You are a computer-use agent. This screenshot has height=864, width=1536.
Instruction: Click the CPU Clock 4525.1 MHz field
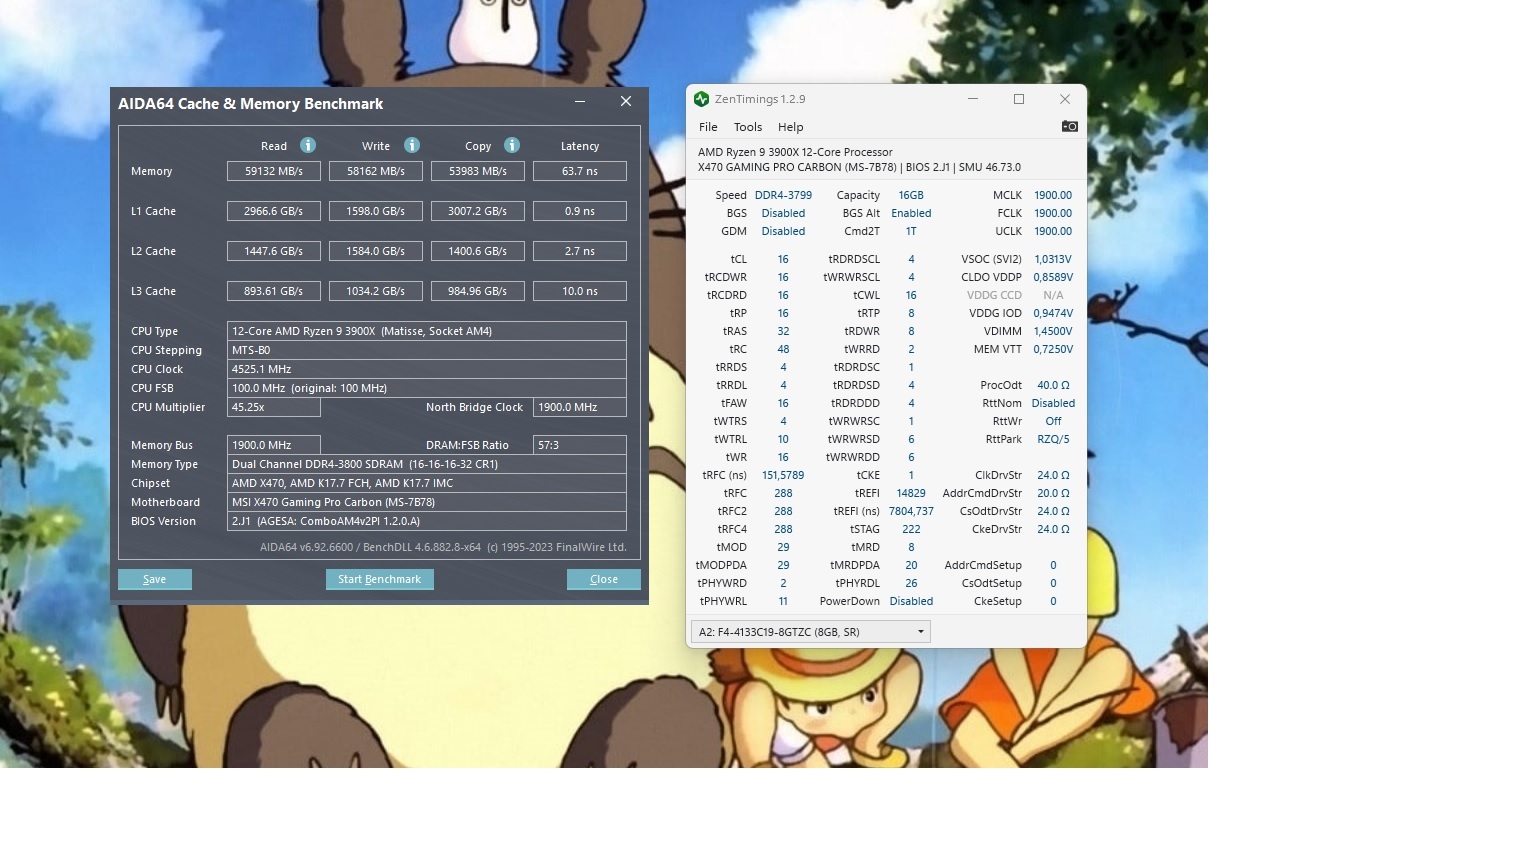click(427, 369)
